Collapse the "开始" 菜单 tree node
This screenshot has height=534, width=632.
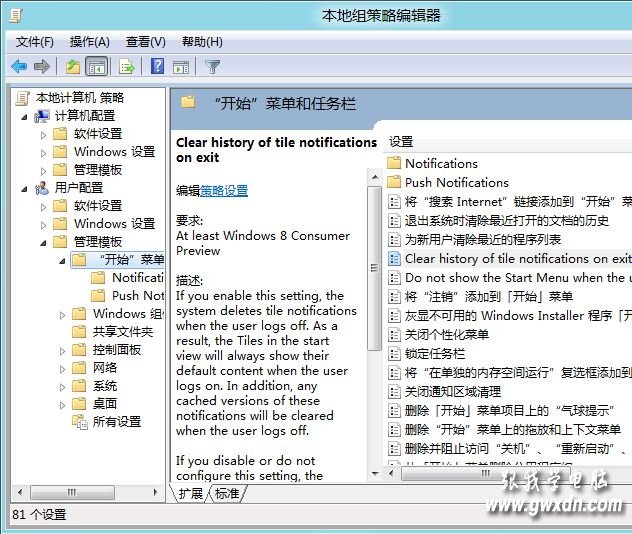62,261
